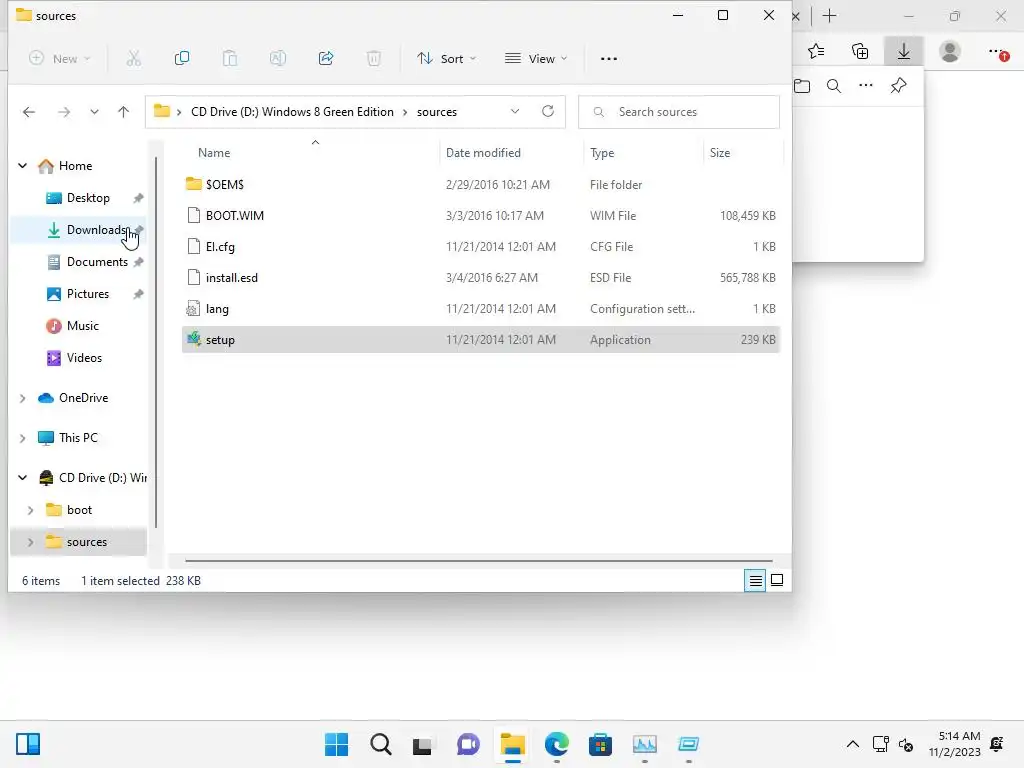1024x768 pixels.
Task: Expand the OneDrive tree node
Action: pos(22,398)
